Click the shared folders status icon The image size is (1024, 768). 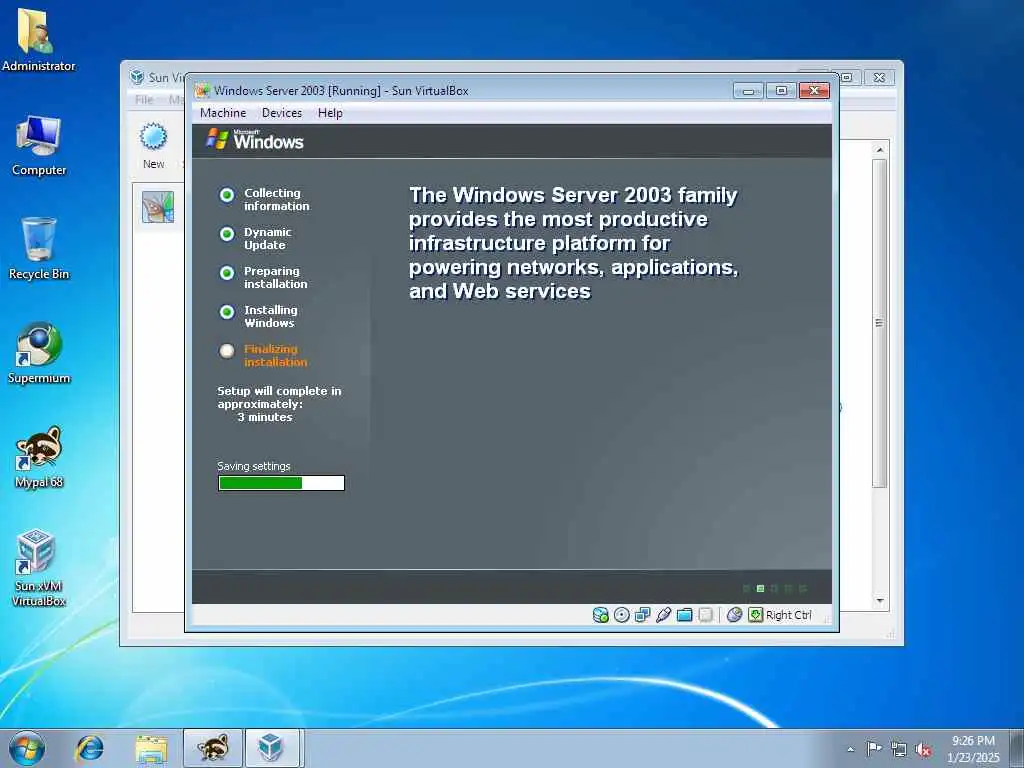684,615
